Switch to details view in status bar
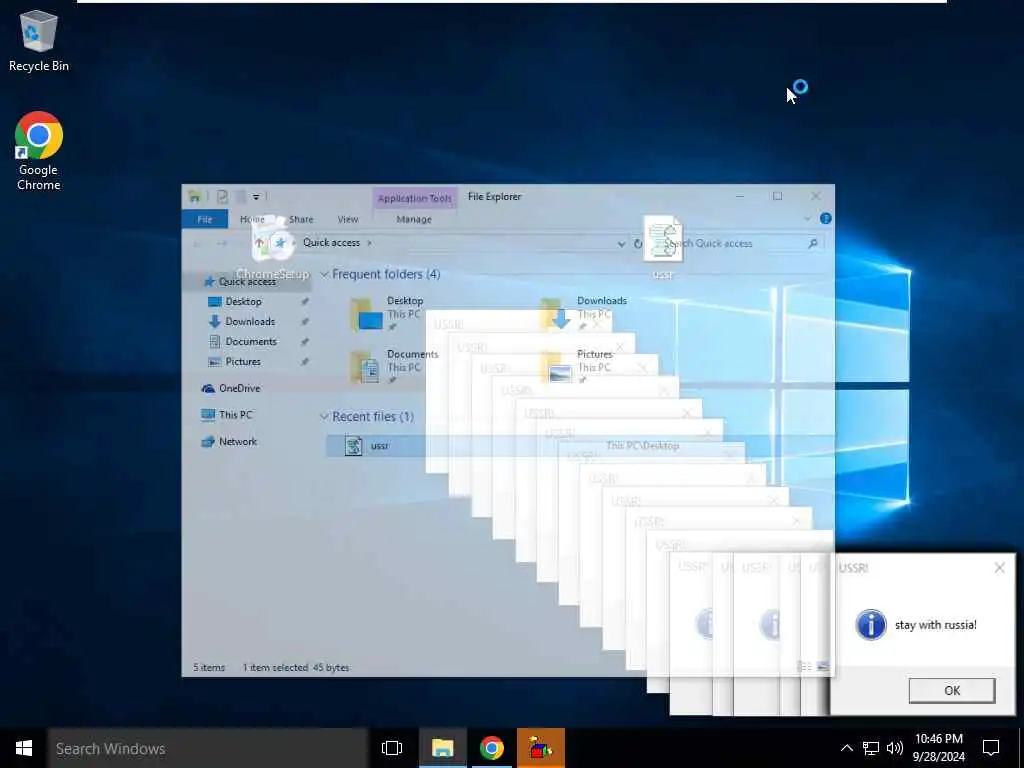 pos(805,667)
